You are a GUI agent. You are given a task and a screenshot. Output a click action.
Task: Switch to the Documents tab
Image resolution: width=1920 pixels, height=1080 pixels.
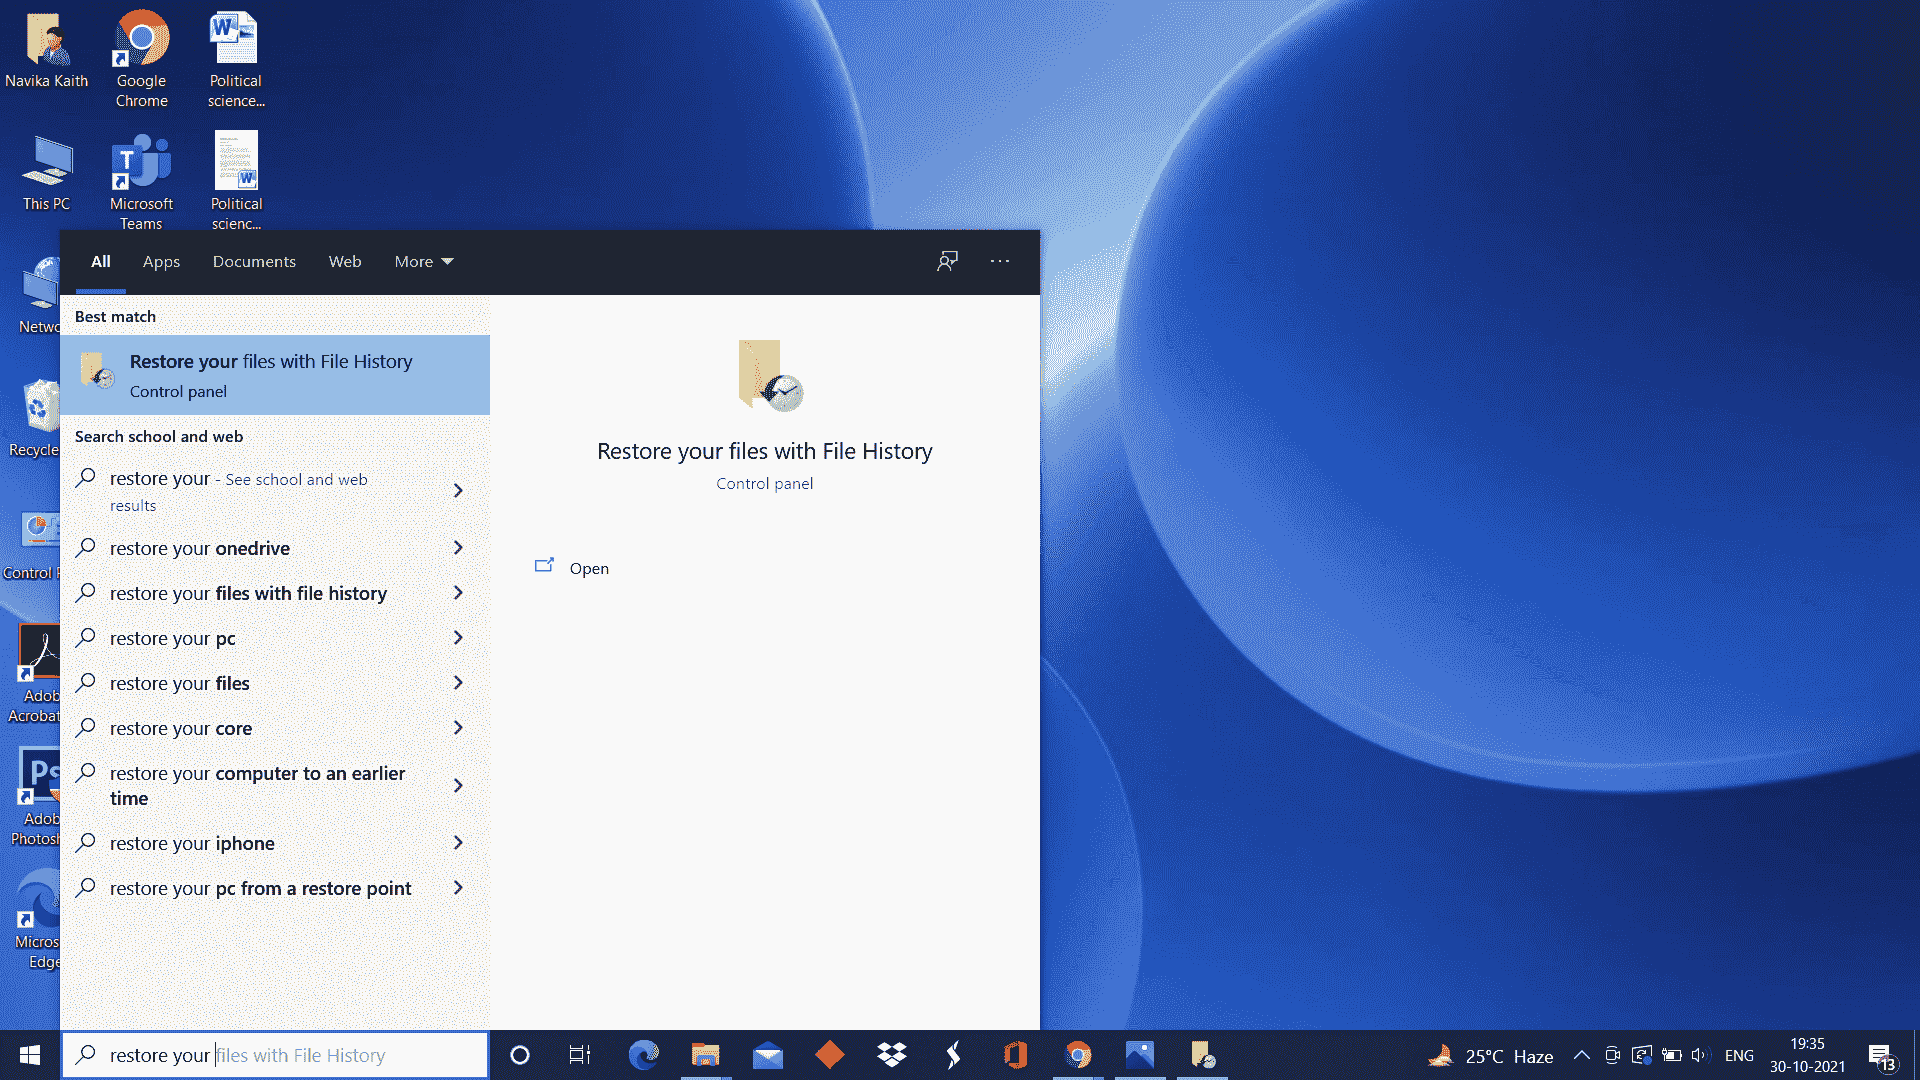pyautogui.click(x=253, y=261)
